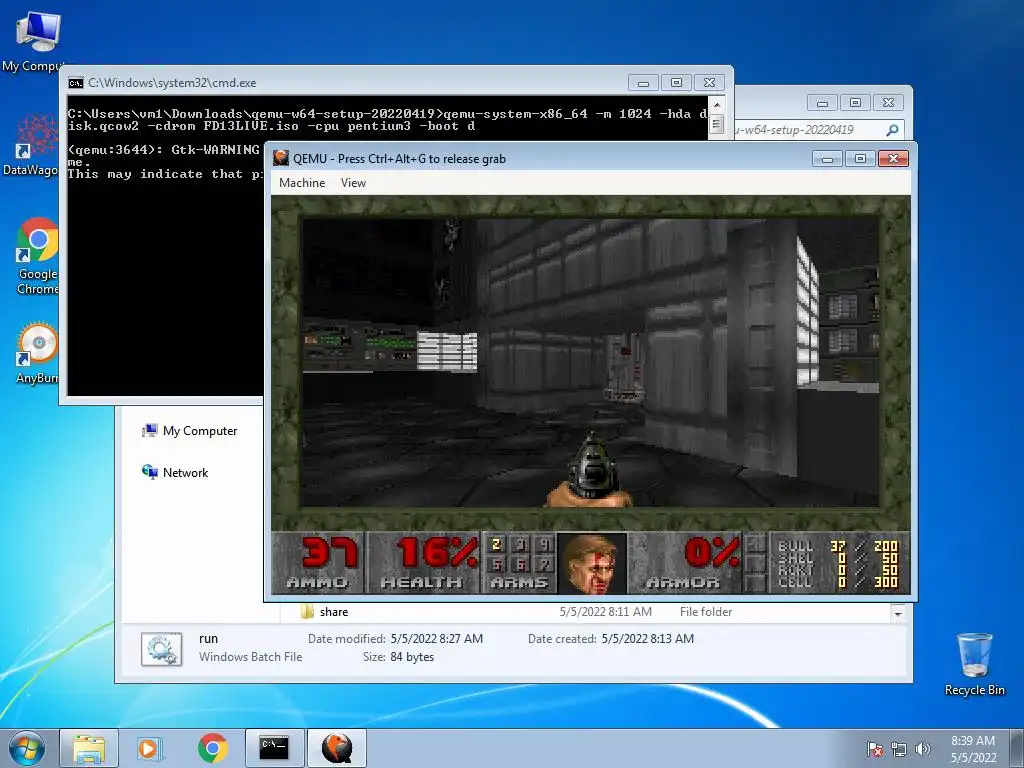1024x768 pixels.
Task: Minimize the Explorer window
Action: pyautogui.click(x=822, y=103)
